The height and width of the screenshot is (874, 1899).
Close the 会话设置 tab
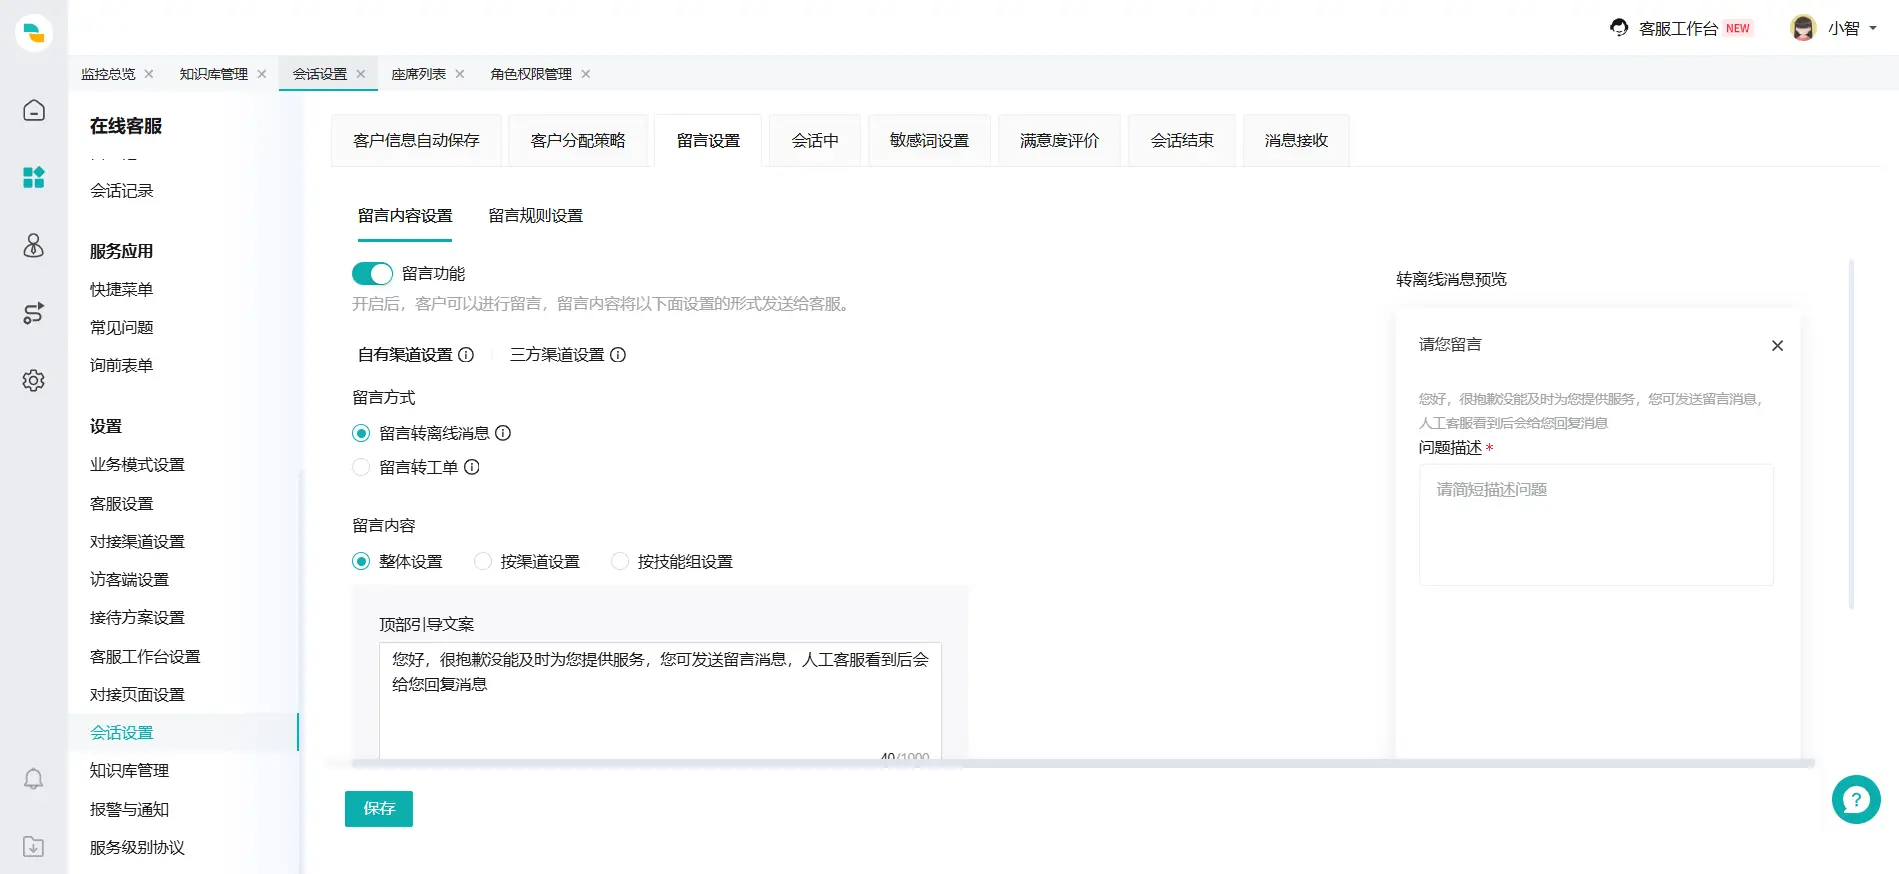pos(361,74)
